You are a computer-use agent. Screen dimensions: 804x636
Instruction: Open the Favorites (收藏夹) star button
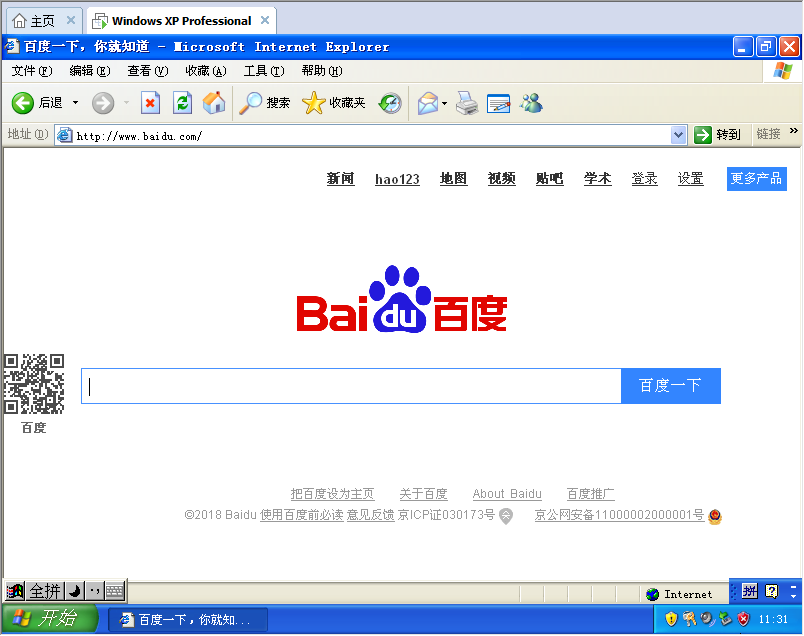point(334,103)
